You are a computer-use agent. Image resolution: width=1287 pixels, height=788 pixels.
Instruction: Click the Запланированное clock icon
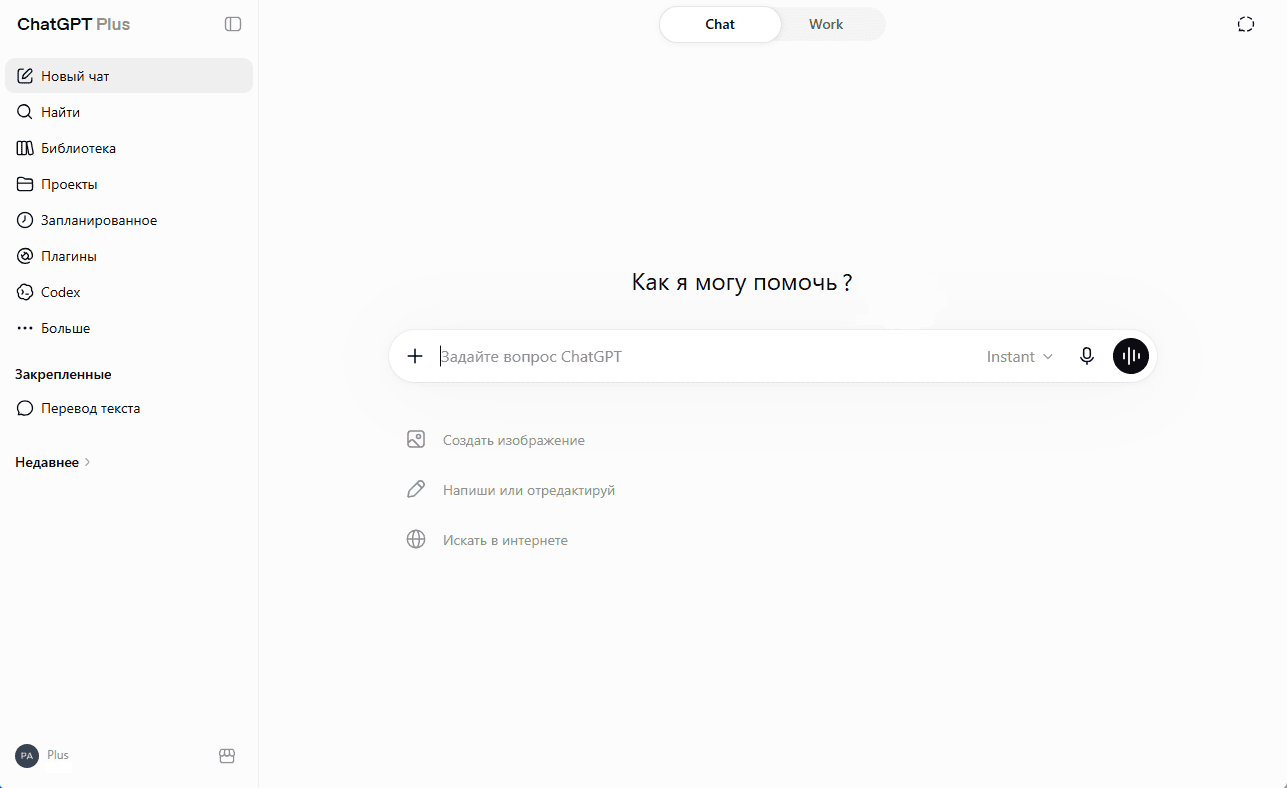(x=25, y=220)
